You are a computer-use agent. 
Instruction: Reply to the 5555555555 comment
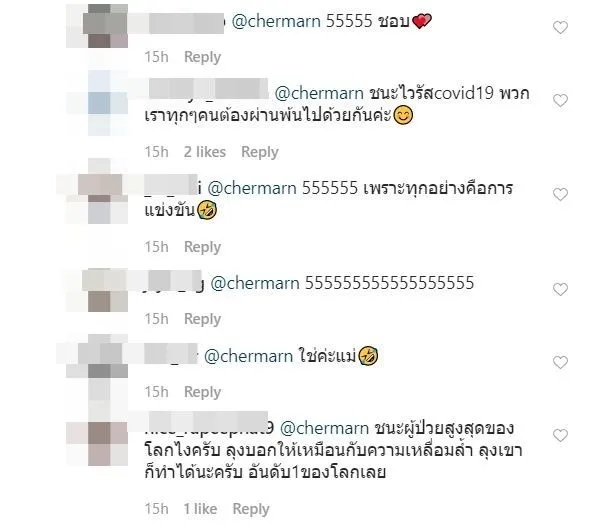click(202, 319)
